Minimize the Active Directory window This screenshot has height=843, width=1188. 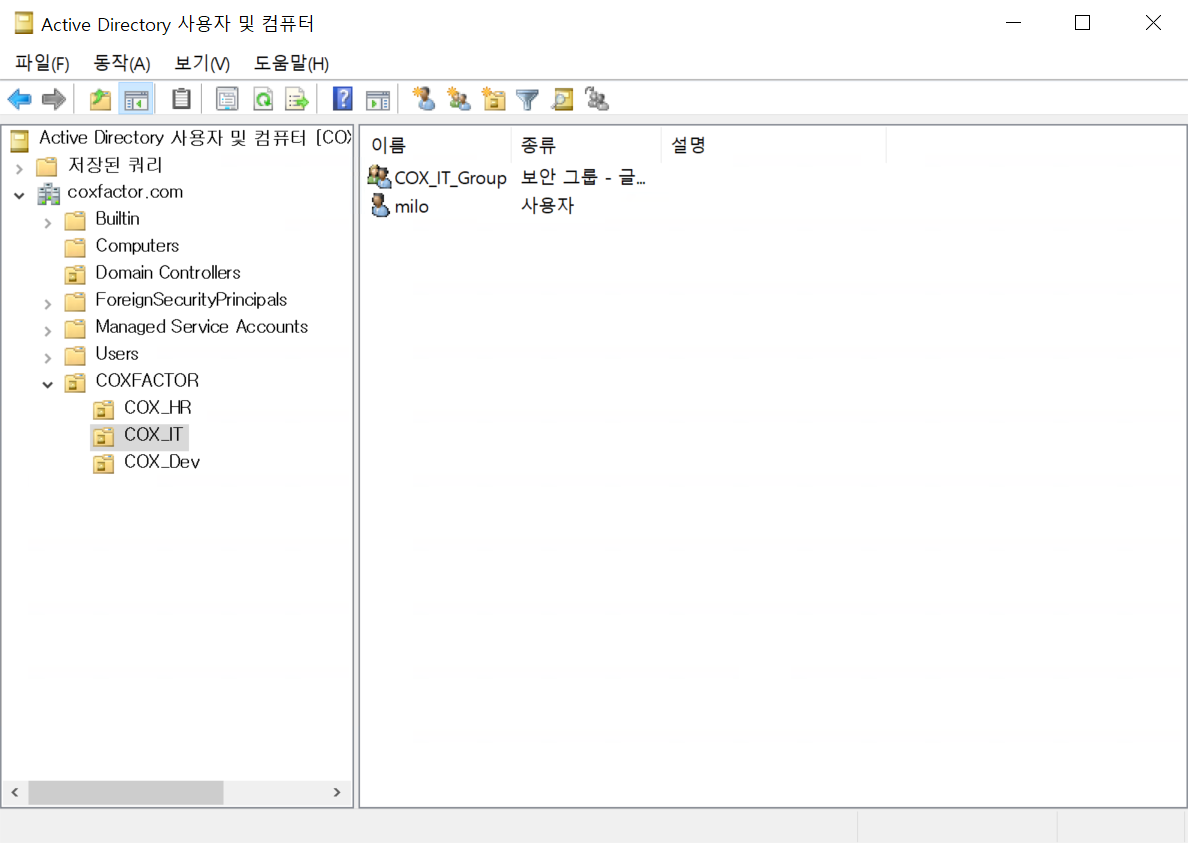pos(1013,23)
